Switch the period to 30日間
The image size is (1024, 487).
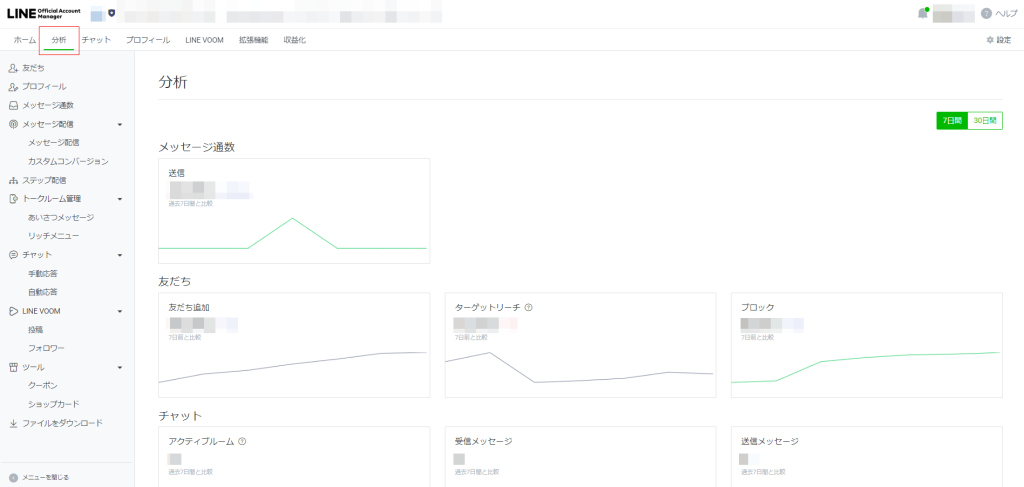click(985, 121)
